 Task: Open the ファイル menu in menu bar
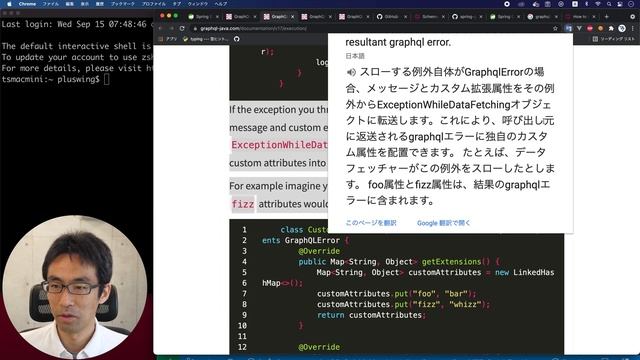point(51,4)
